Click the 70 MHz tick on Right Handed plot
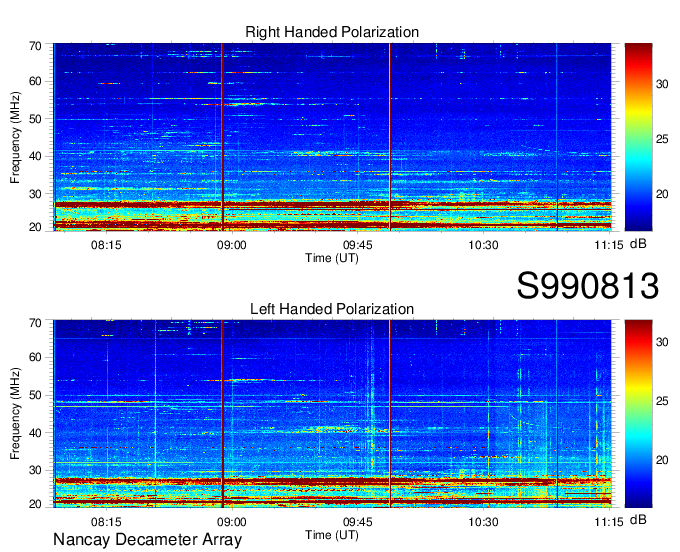 pos(35,46)
